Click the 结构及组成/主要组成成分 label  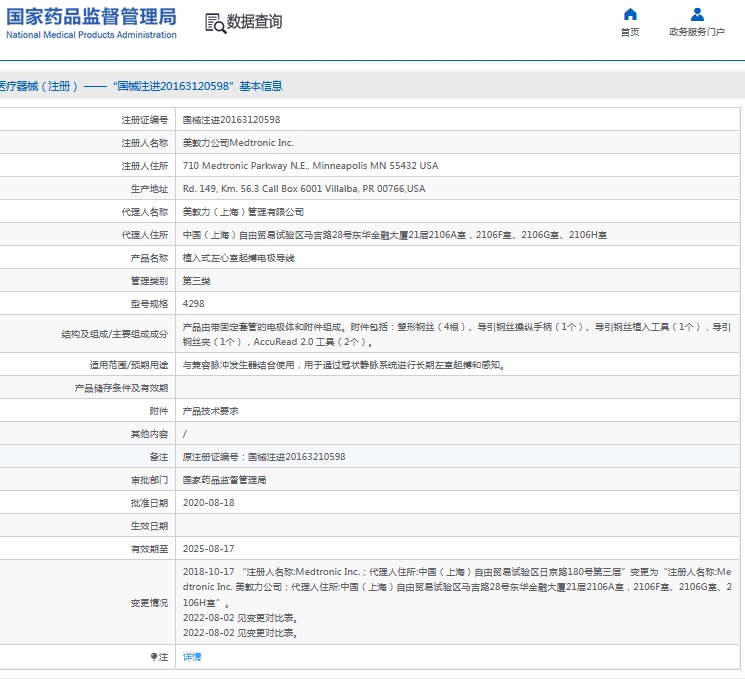[x=115, y=334]
